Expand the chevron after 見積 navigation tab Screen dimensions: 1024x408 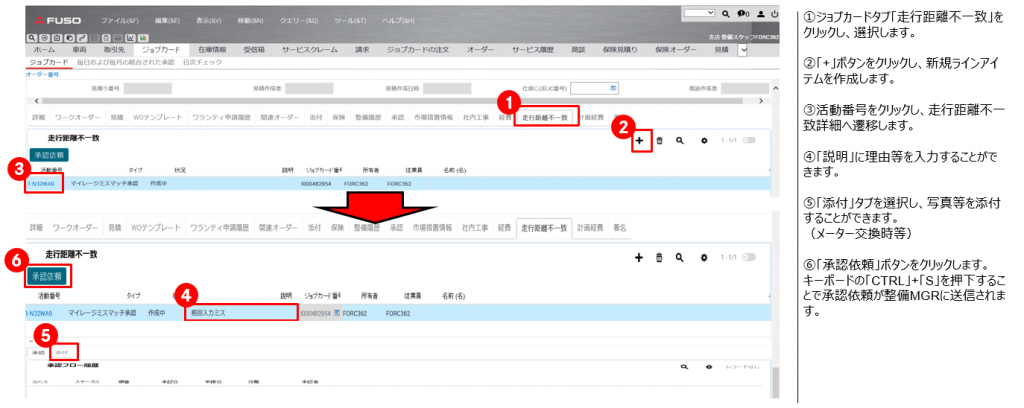743,49
